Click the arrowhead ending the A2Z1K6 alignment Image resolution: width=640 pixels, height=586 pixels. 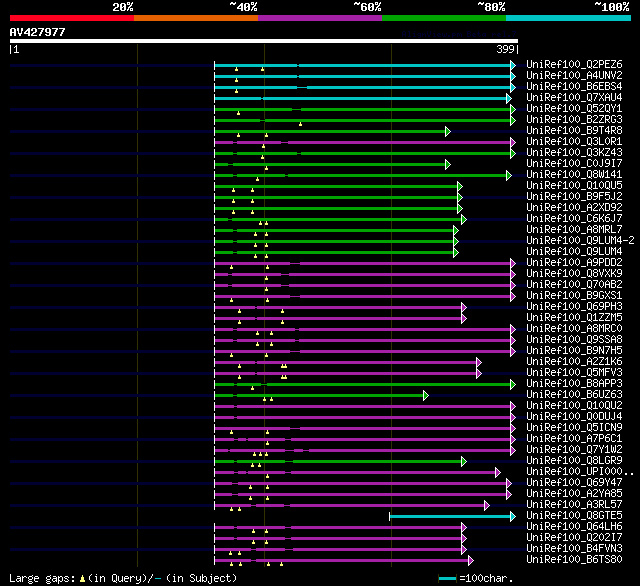479,362
